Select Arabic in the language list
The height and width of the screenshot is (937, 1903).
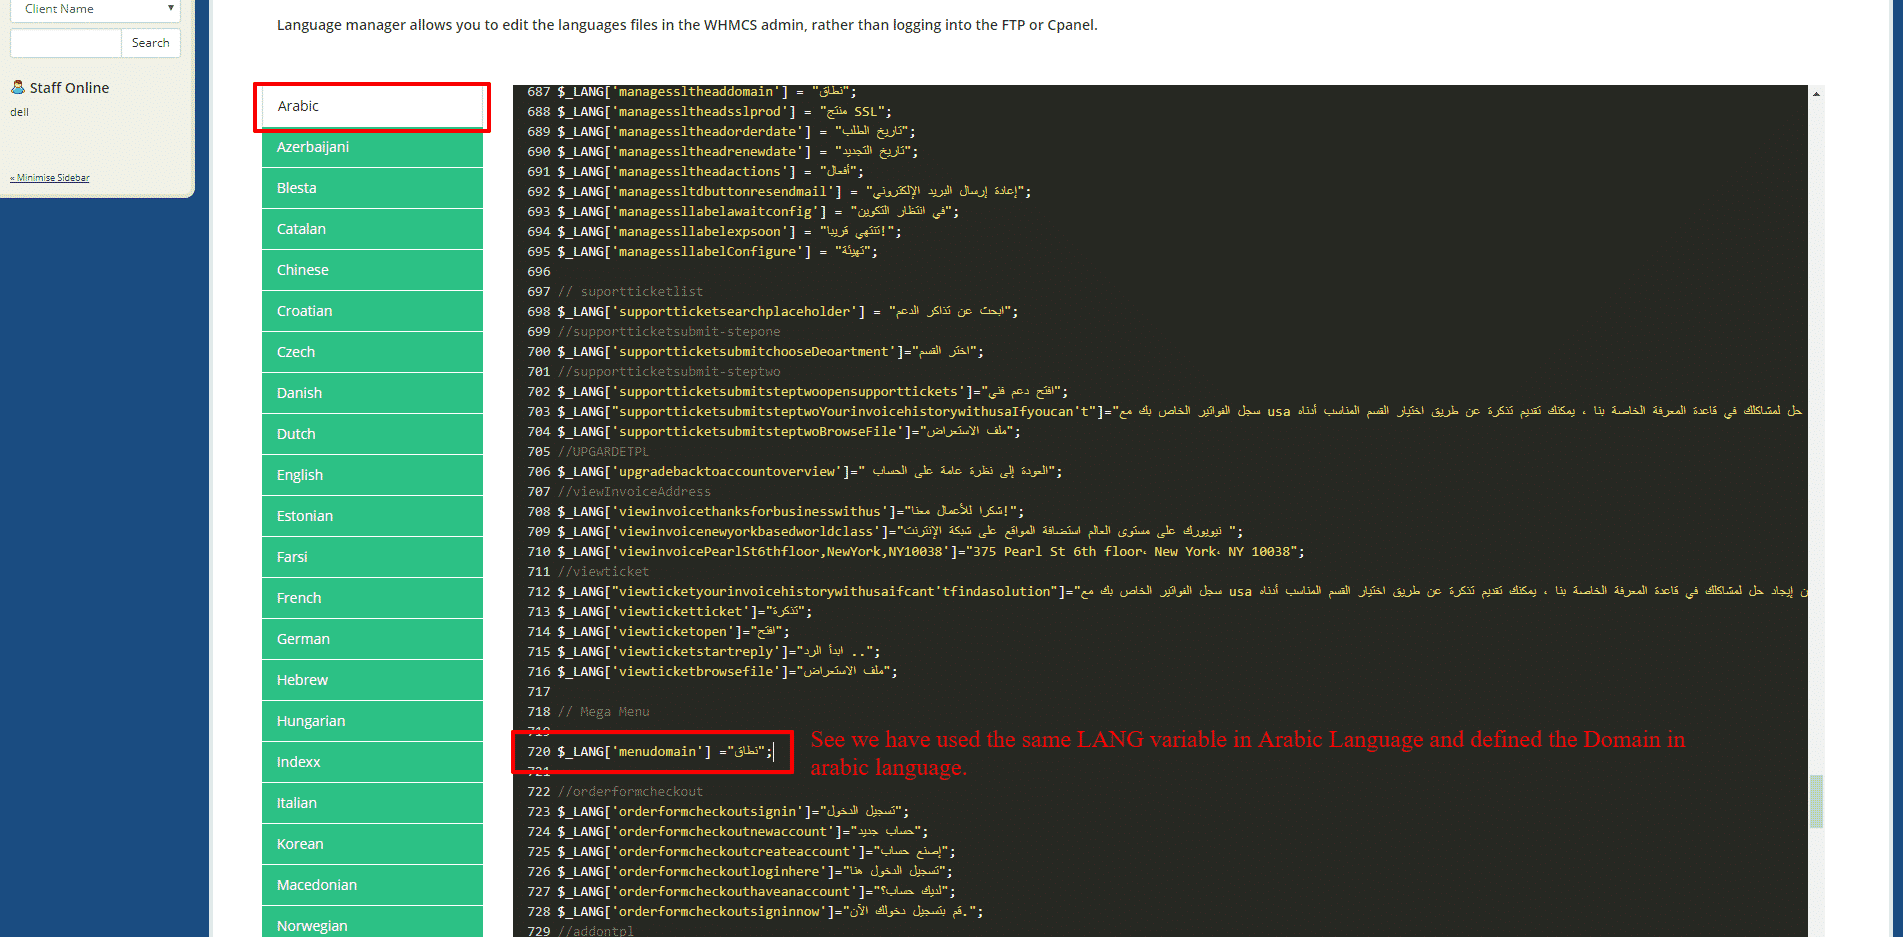click(372, 106)
